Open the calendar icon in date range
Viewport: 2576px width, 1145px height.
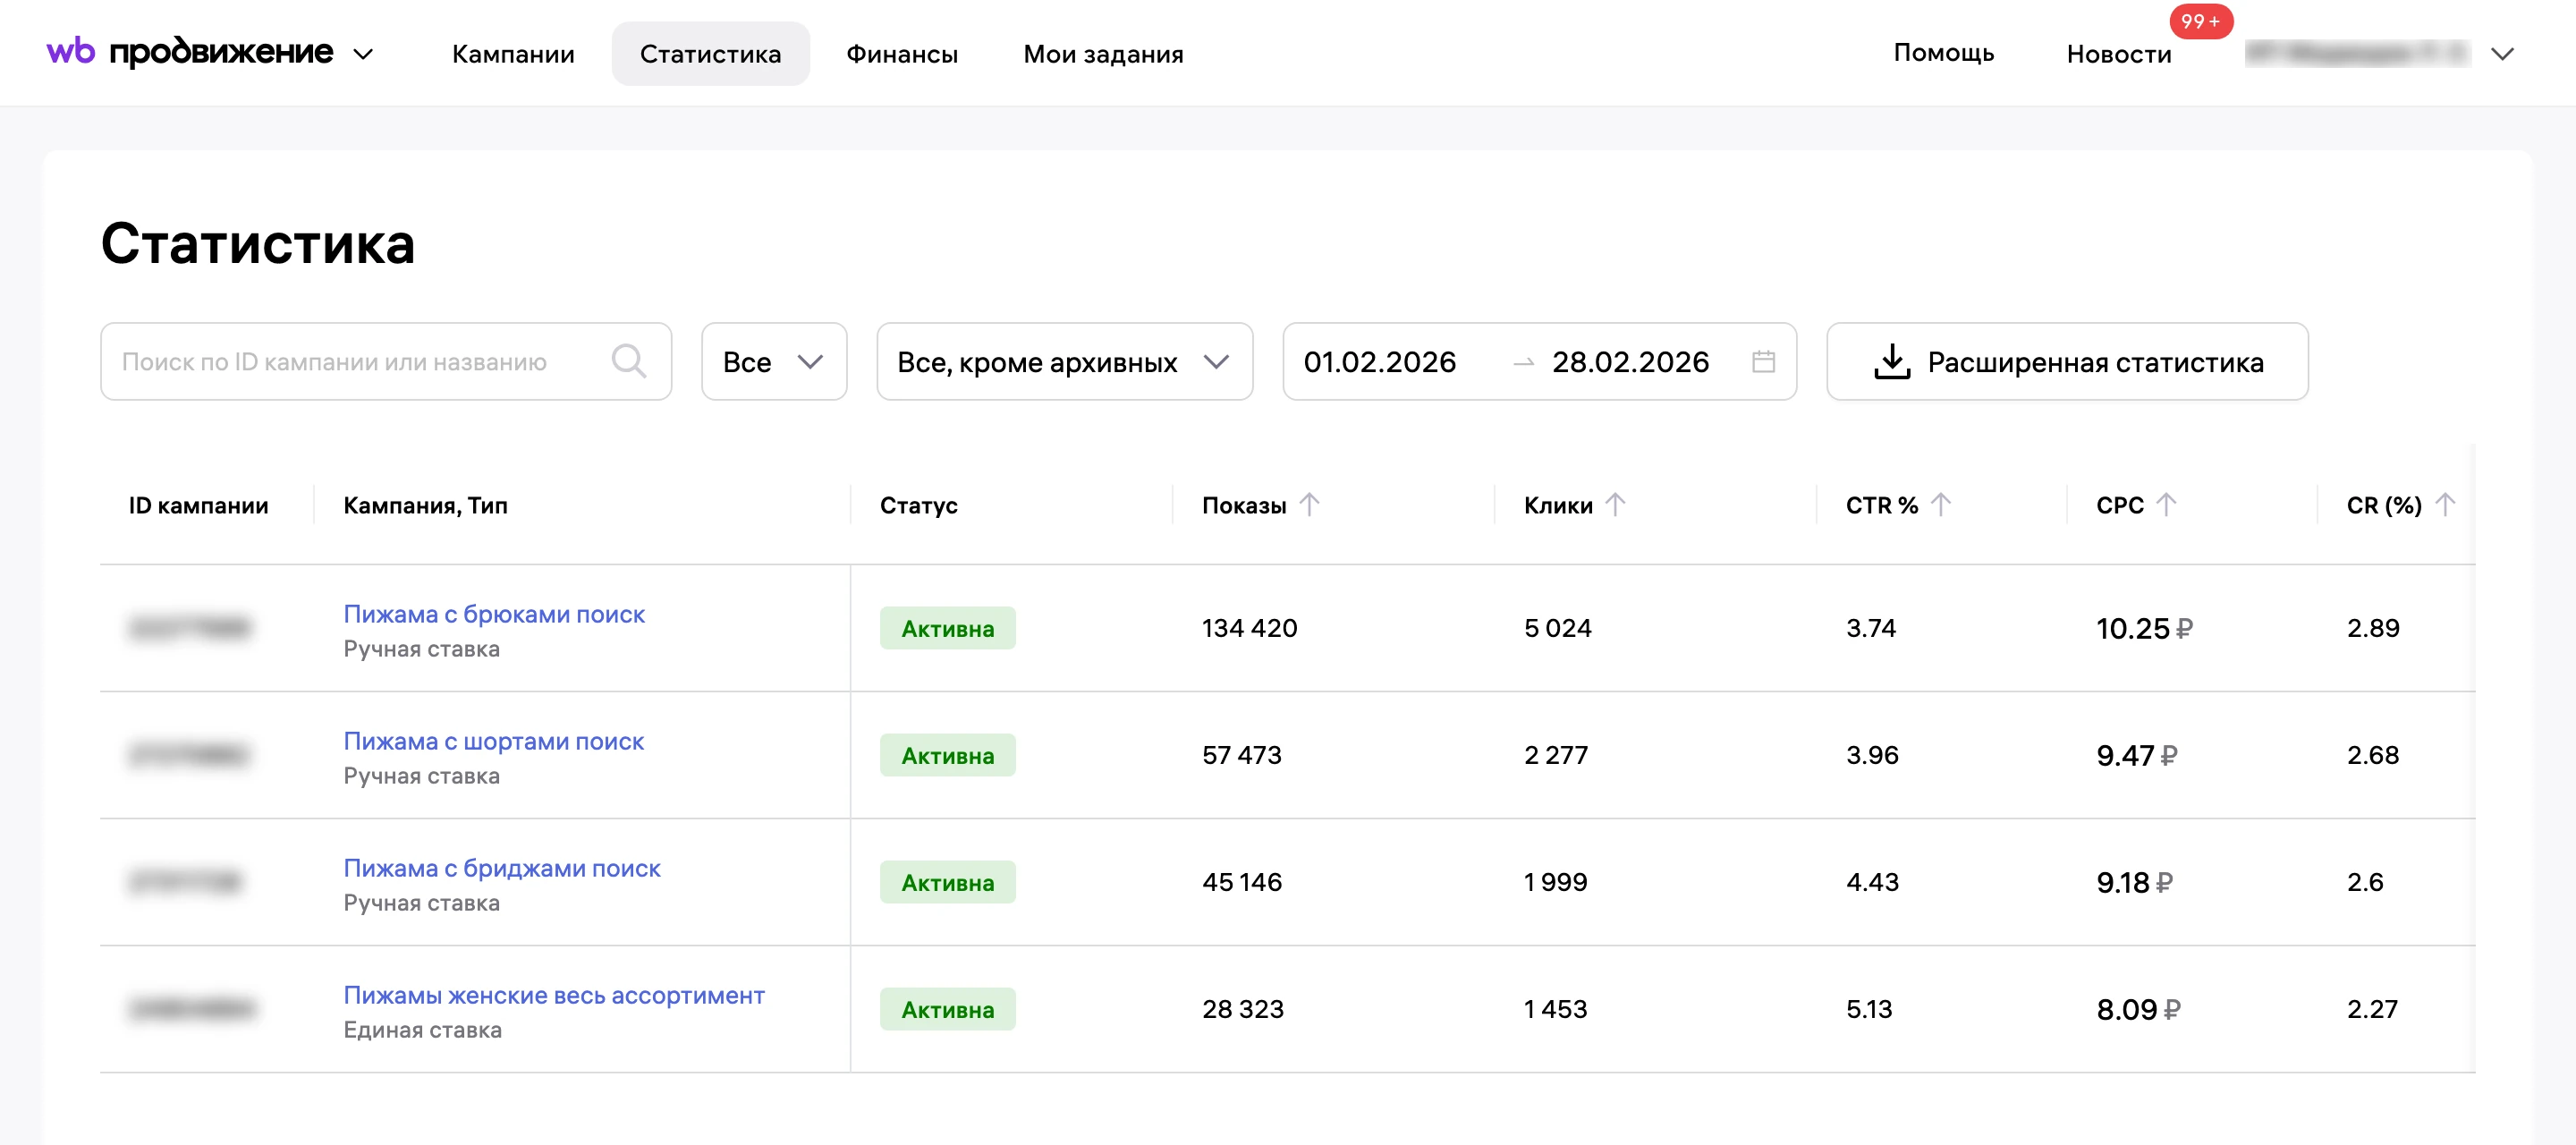(x=1763, y=361)
